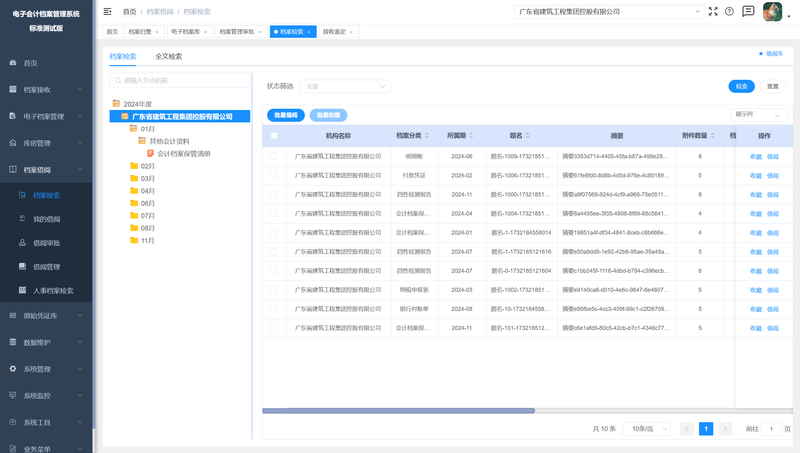The height and width of the screenshot is (453, 800).
Task: Click the 系统管理 gear icon
Action: coord(13,368)
